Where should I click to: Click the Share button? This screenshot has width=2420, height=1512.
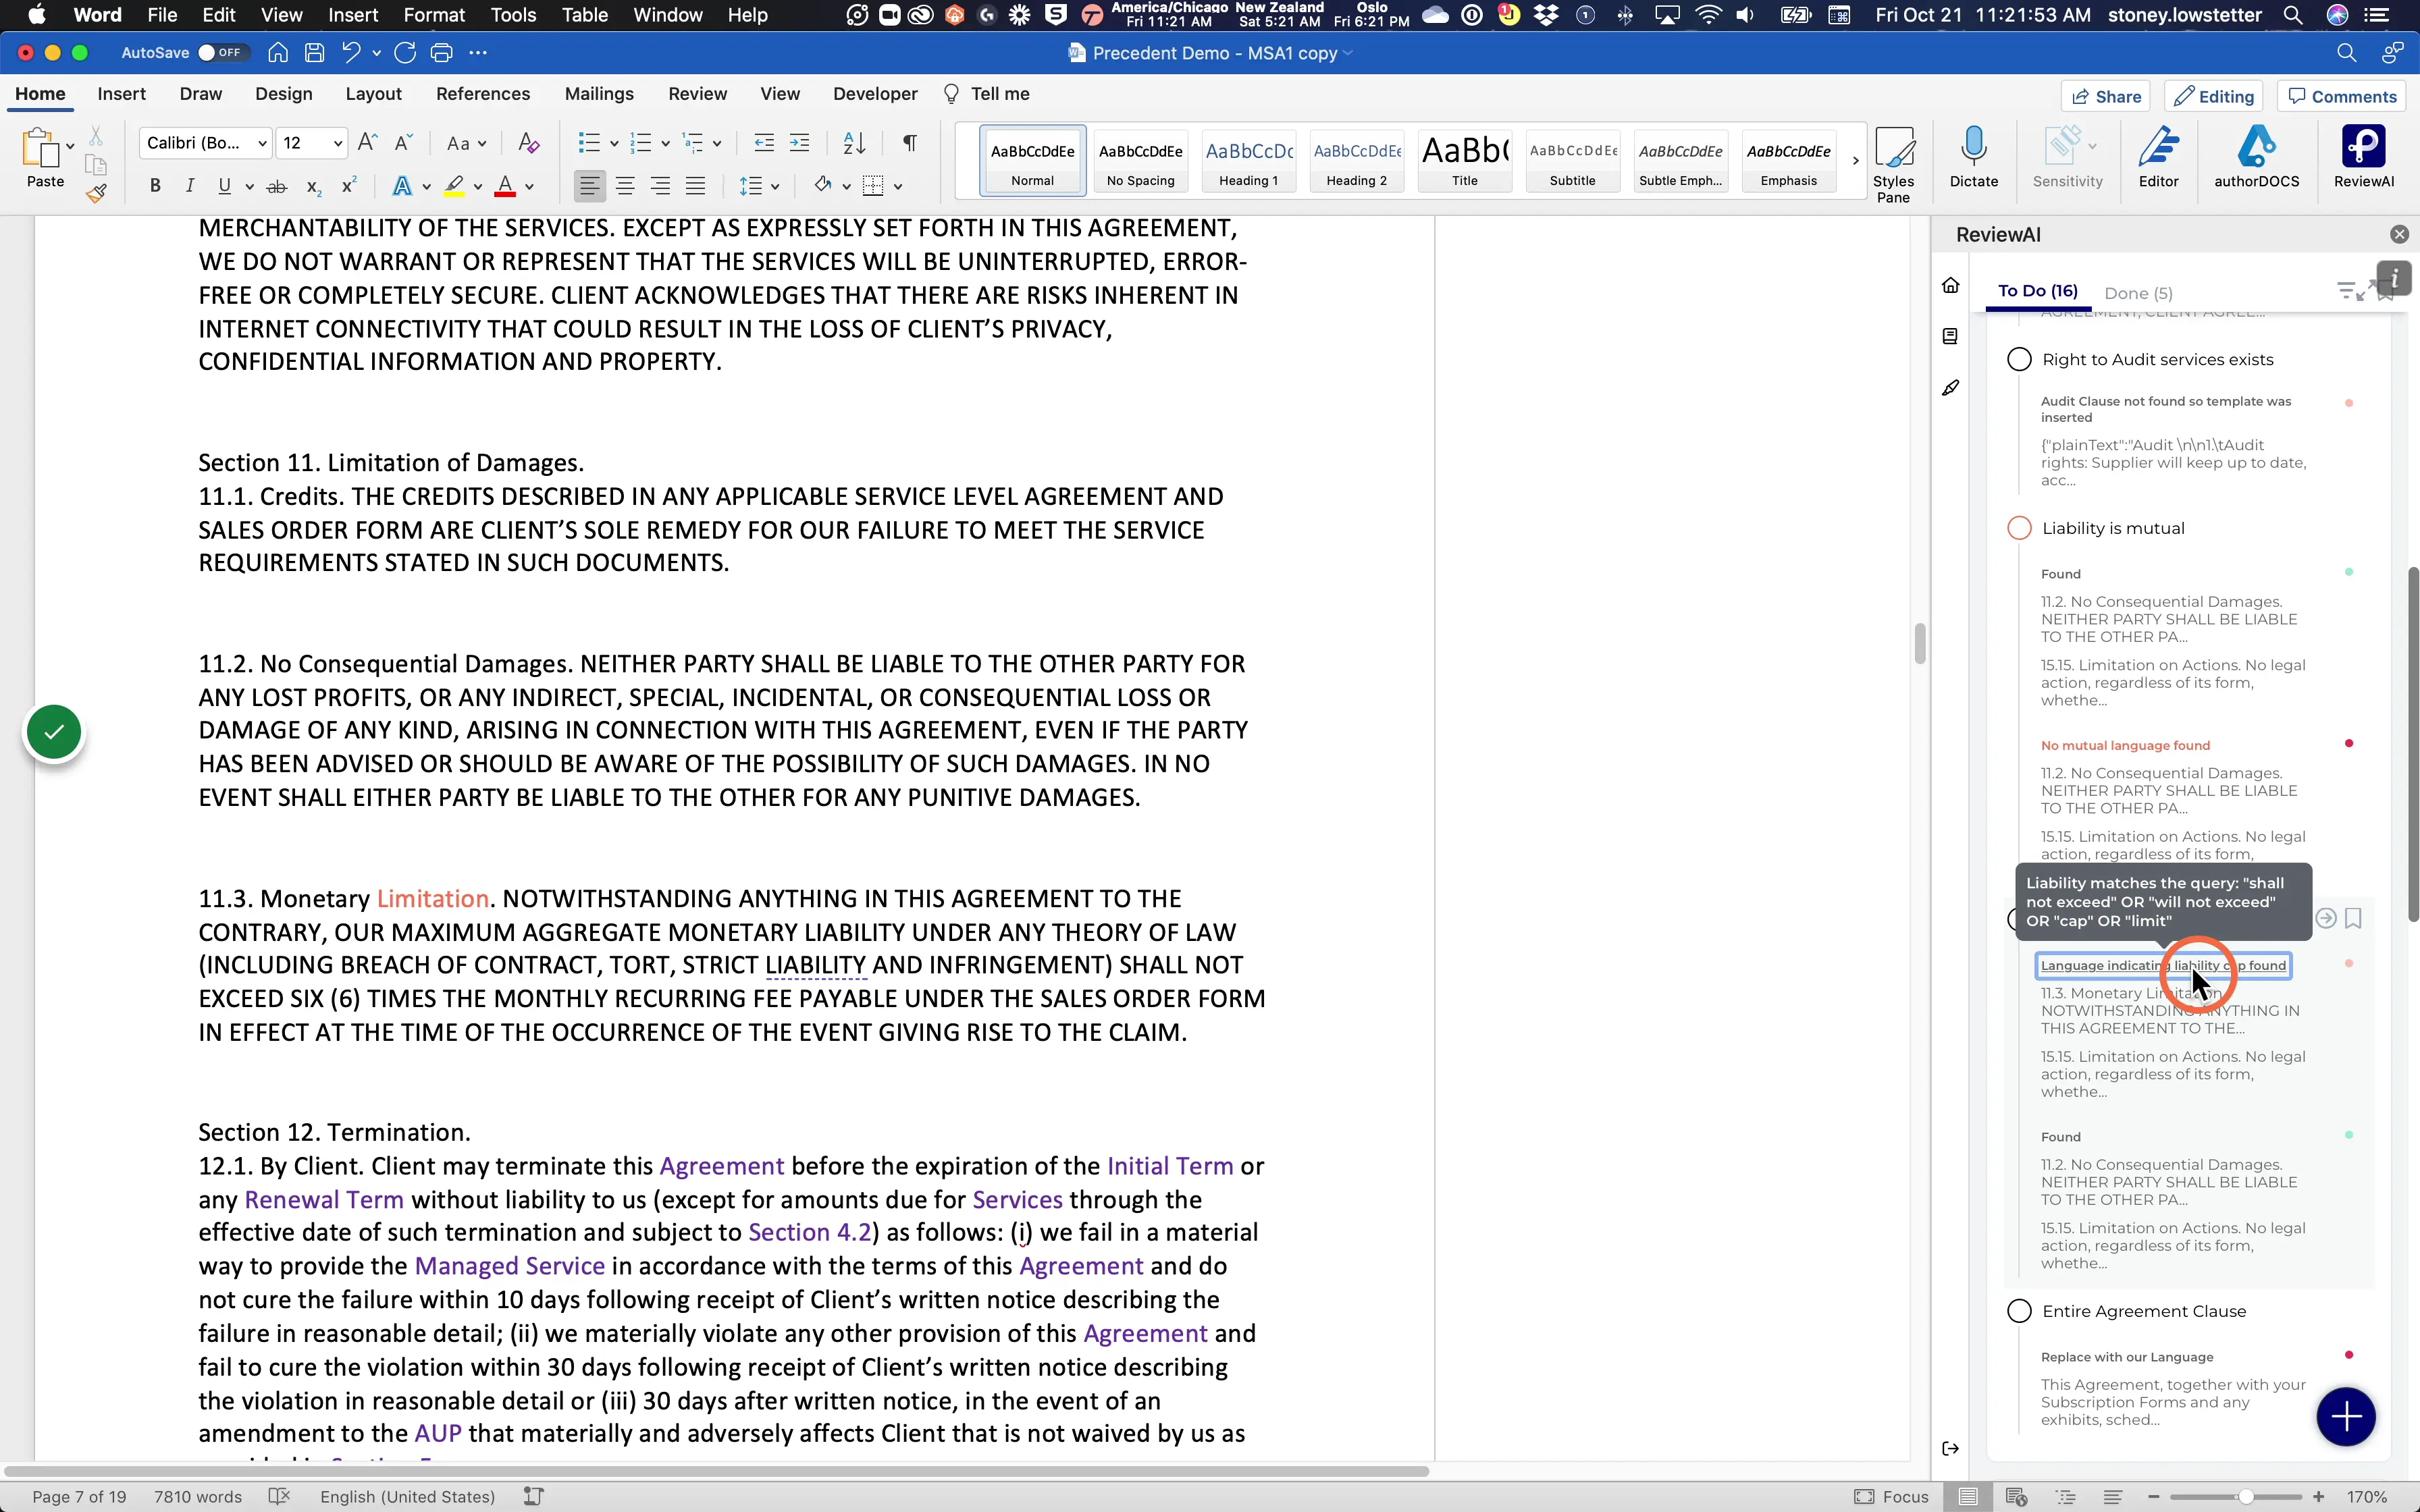2105,97
